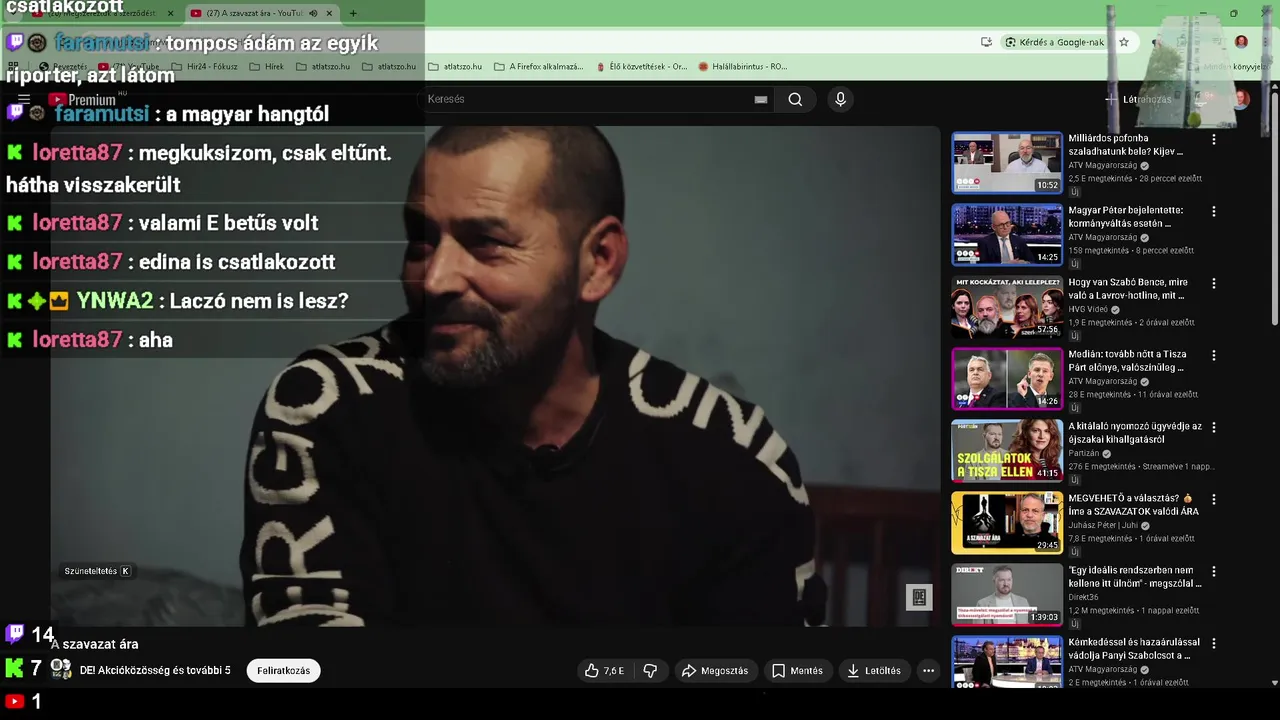
Task: Open options menu for MEGVEHETŐ a választás video
Action: [x=1214, y=500]
